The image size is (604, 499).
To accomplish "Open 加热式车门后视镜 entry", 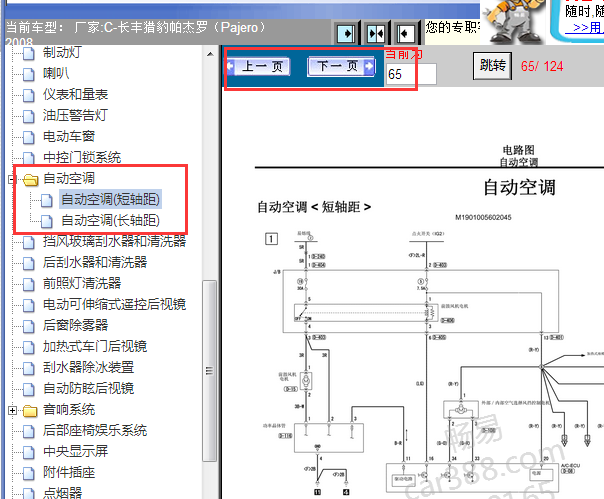I will click(x=95, y=346).
